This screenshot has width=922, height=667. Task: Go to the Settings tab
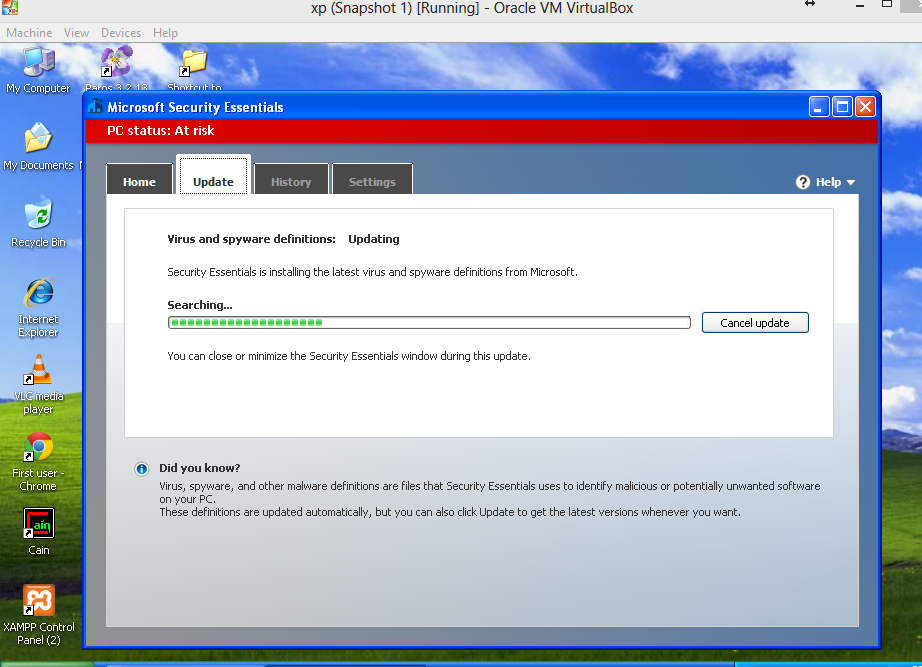click(372, 179)
